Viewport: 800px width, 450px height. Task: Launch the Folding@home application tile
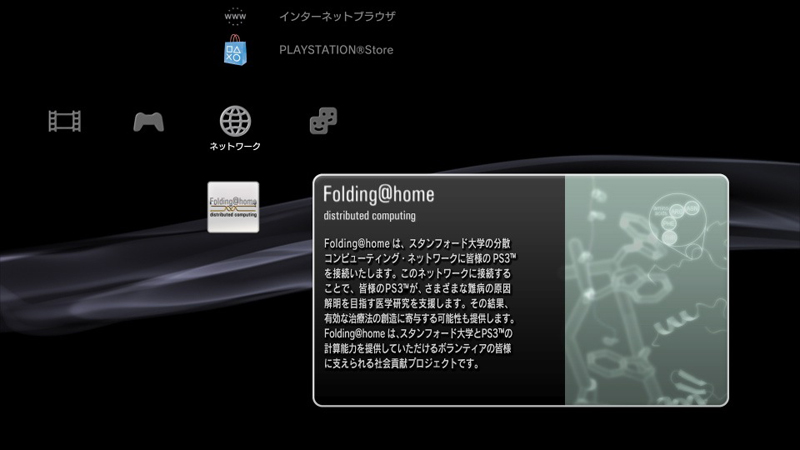pyautogui.click(x=233, y=207)
